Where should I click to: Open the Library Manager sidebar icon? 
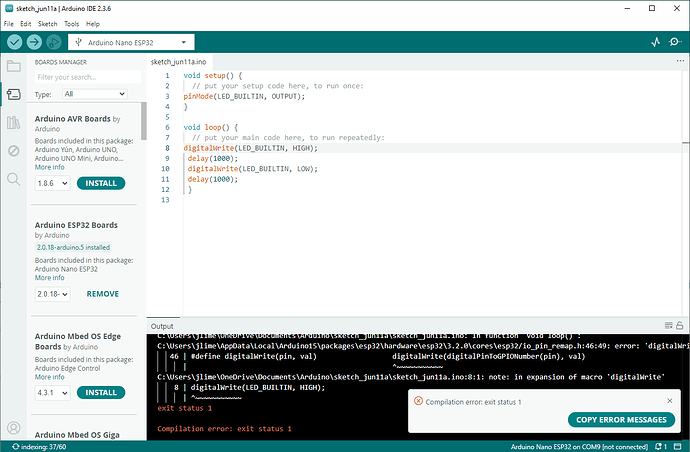14,122
